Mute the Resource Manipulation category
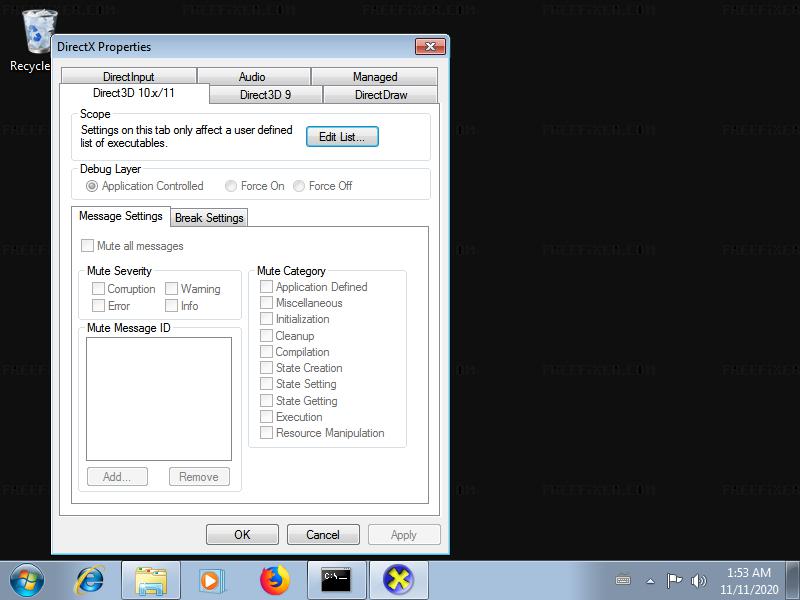This screenshot has height=600, width=800. 322,433
